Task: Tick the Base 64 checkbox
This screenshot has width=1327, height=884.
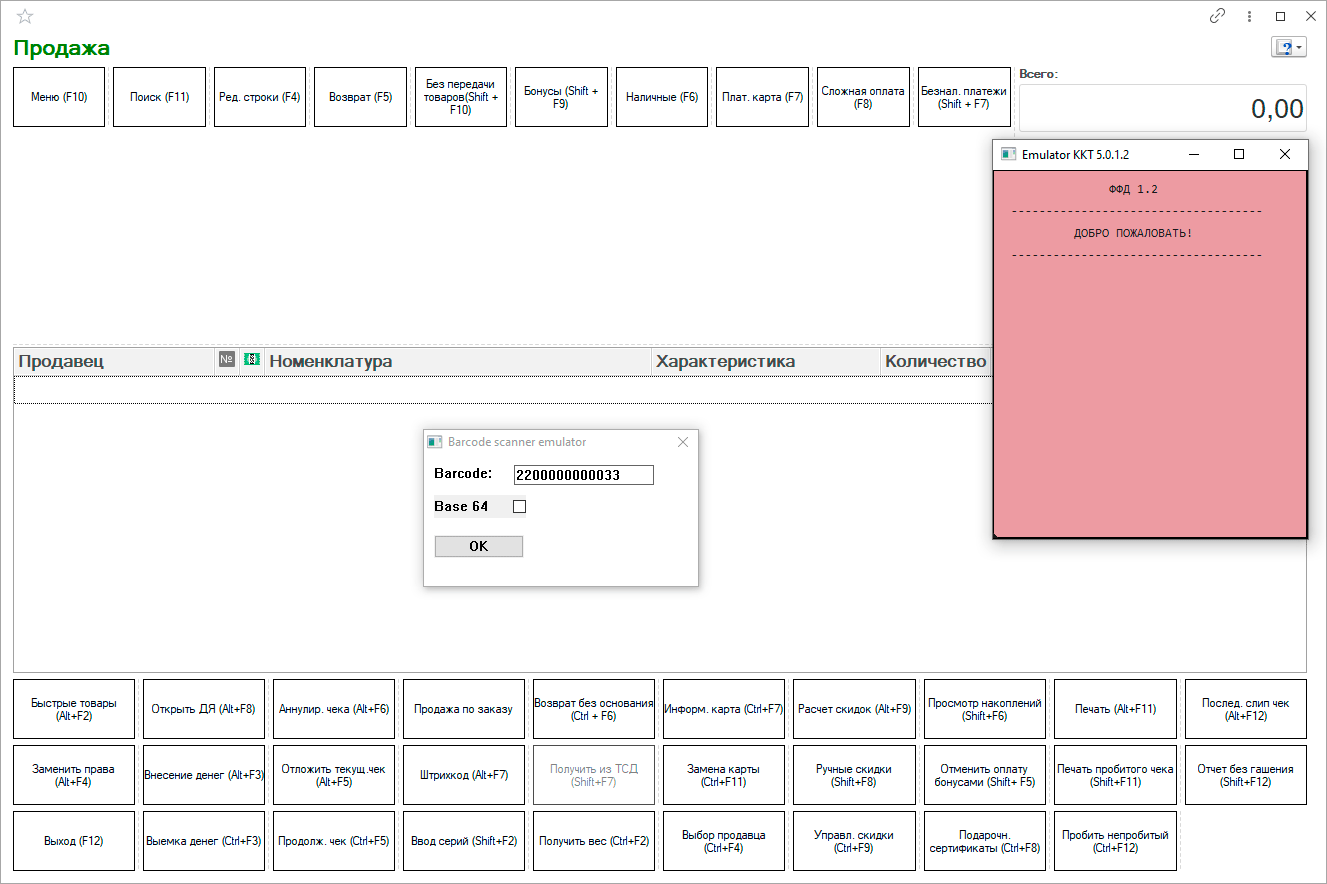Action: click(519, 506)
